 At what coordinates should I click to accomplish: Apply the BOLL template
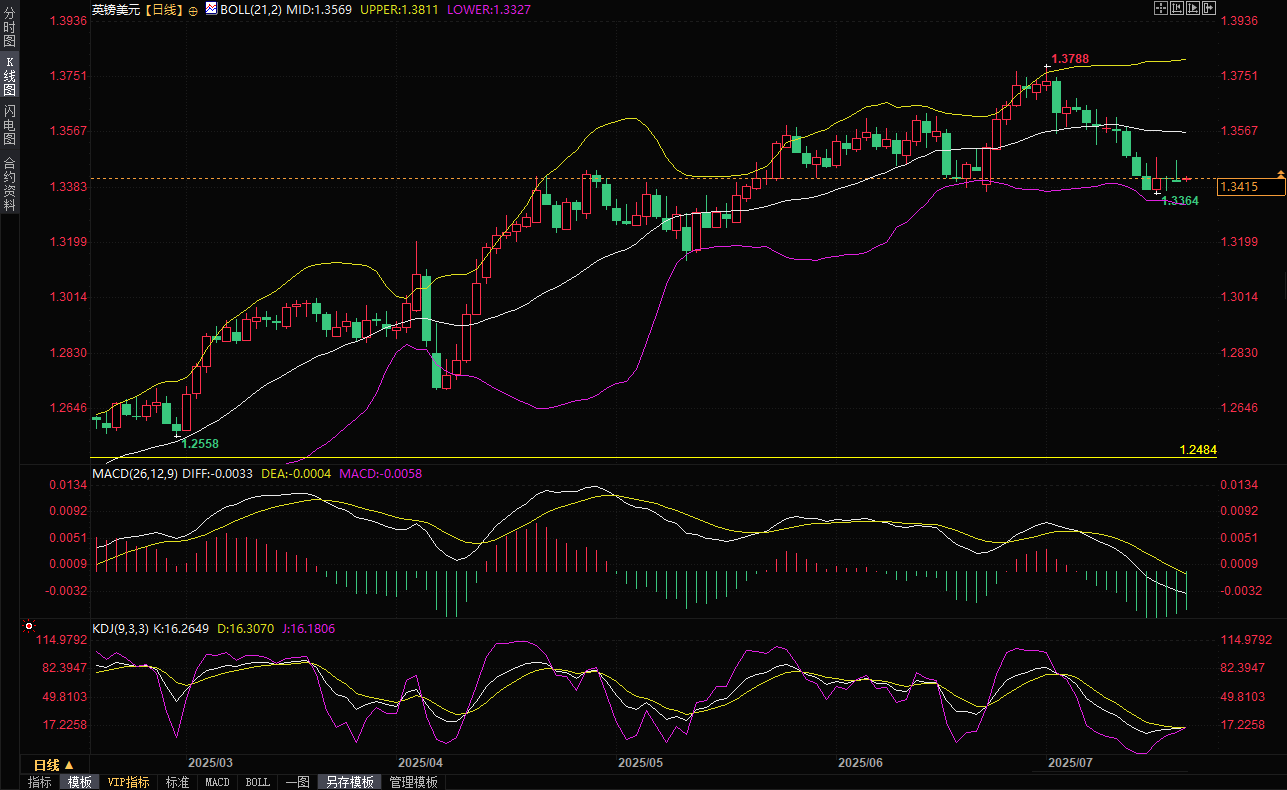(x=257, y=782)
